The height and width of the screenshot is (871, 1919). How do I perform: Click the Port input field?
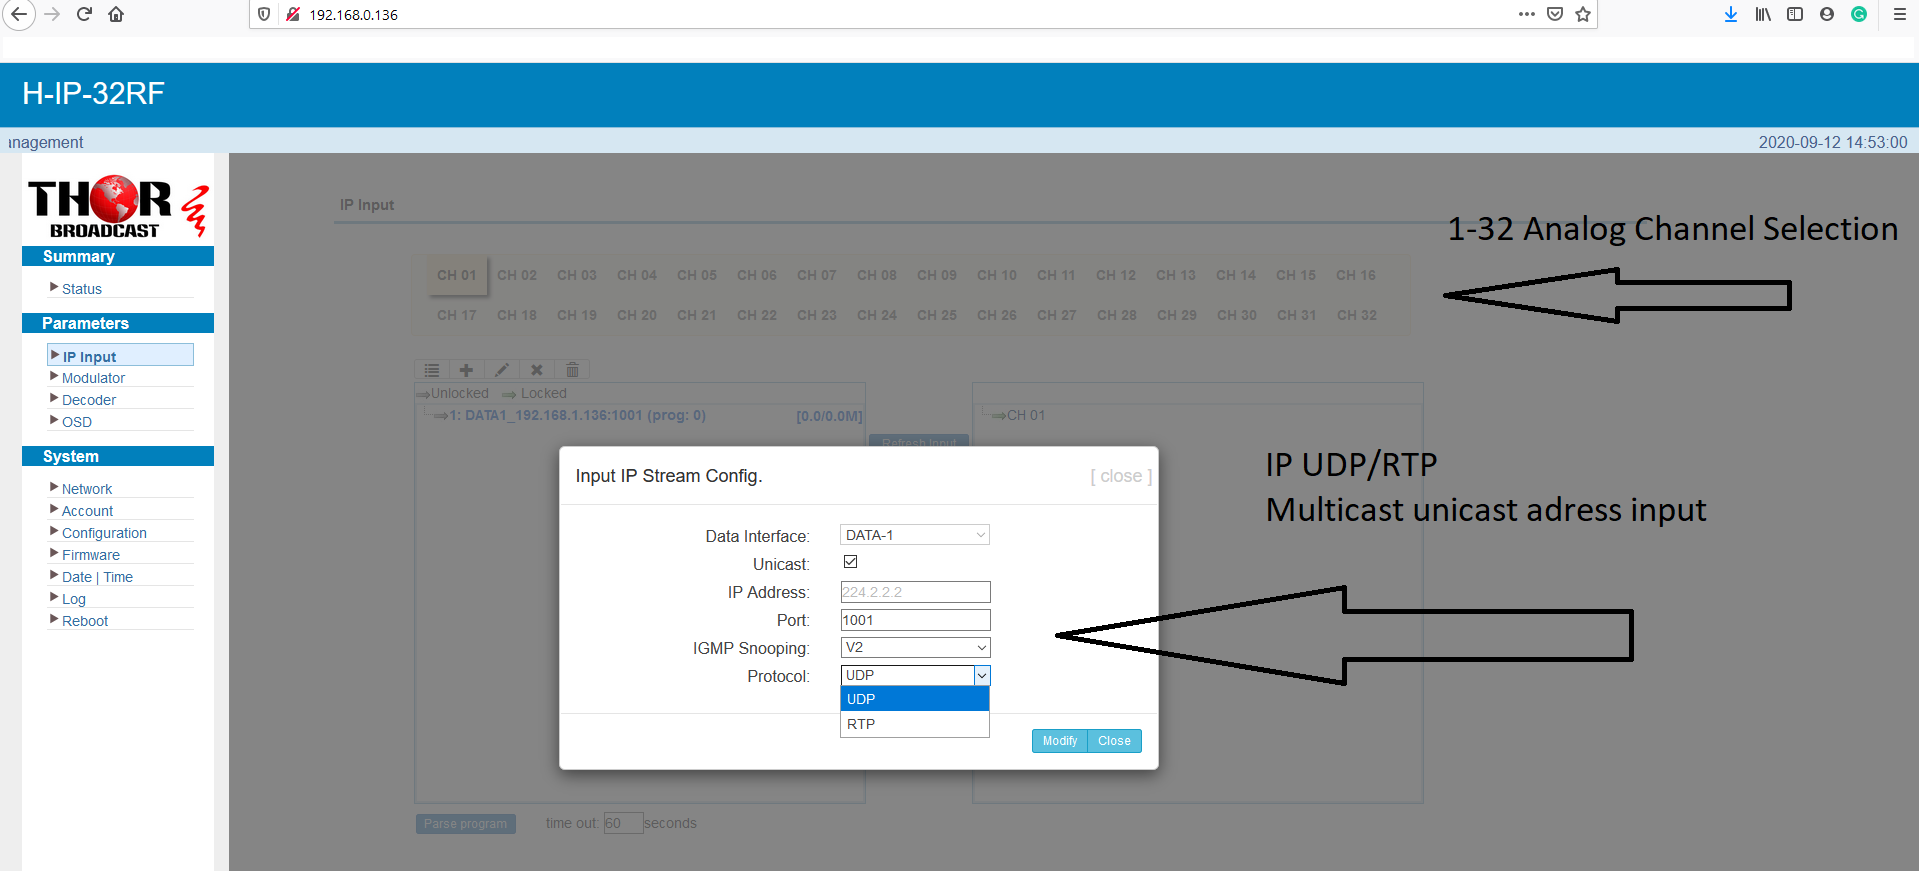tap(915, 620)
